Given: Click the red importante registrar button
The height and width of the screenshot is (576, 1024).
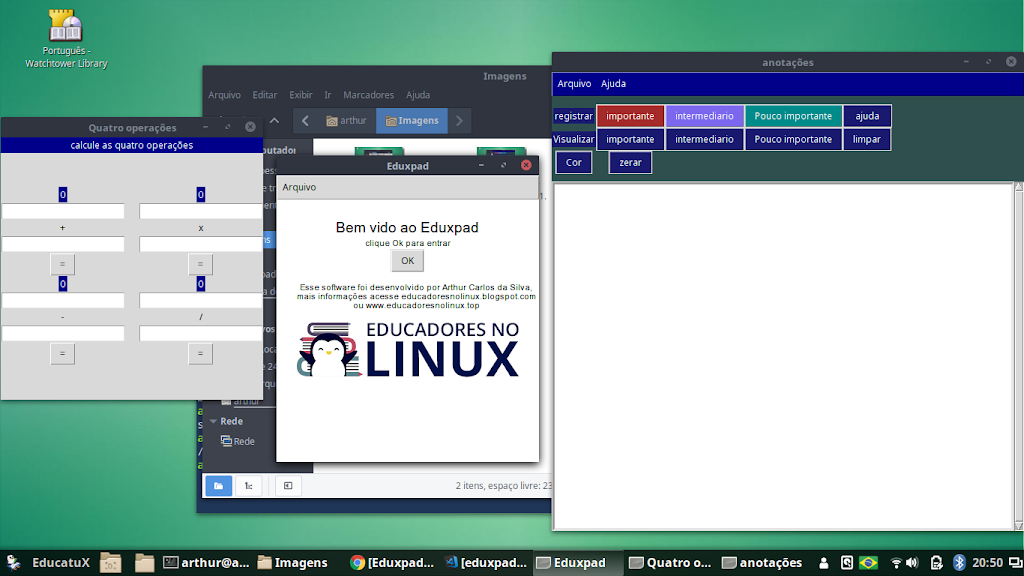Looking at the screenshot, I should coord(630,116).
